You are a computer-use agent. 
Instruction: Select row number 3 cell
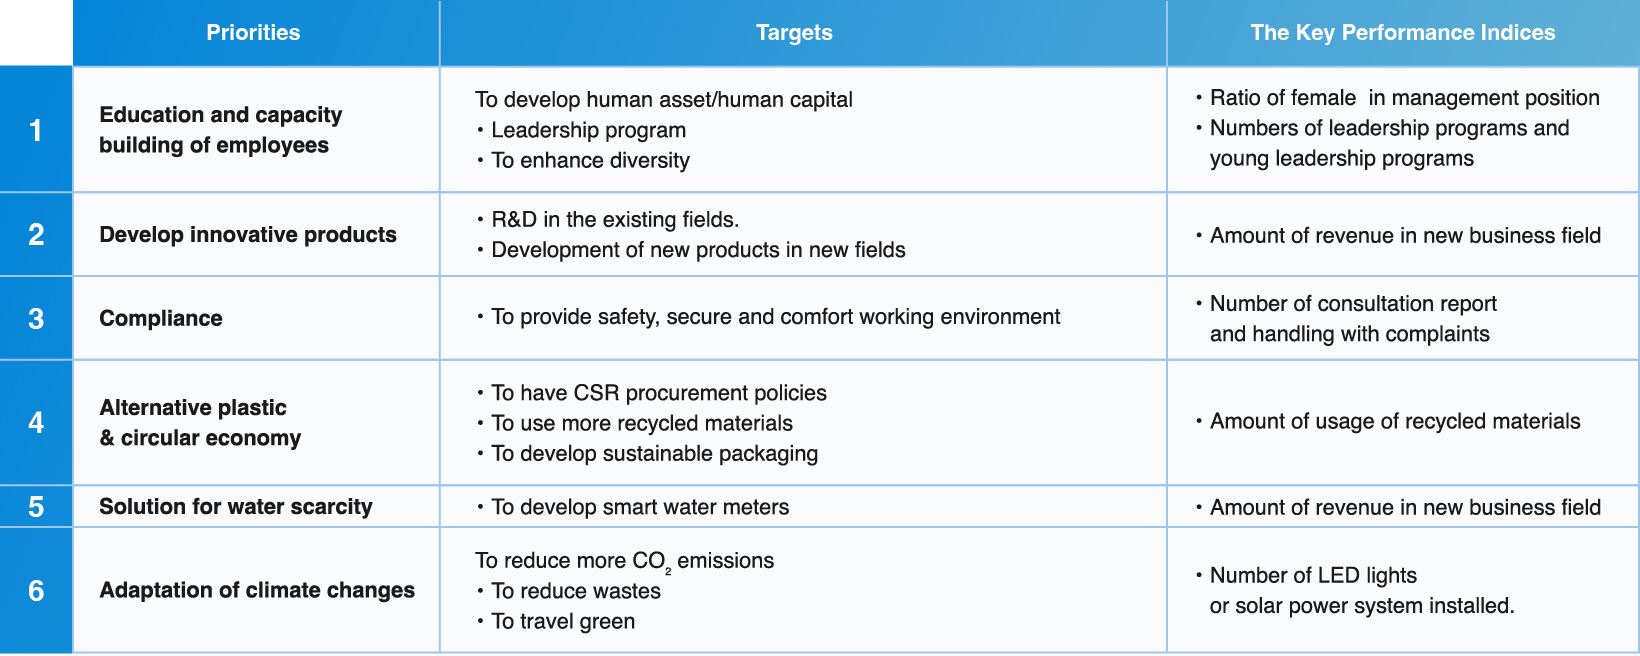pyautogui.click(x=36, y=319)
